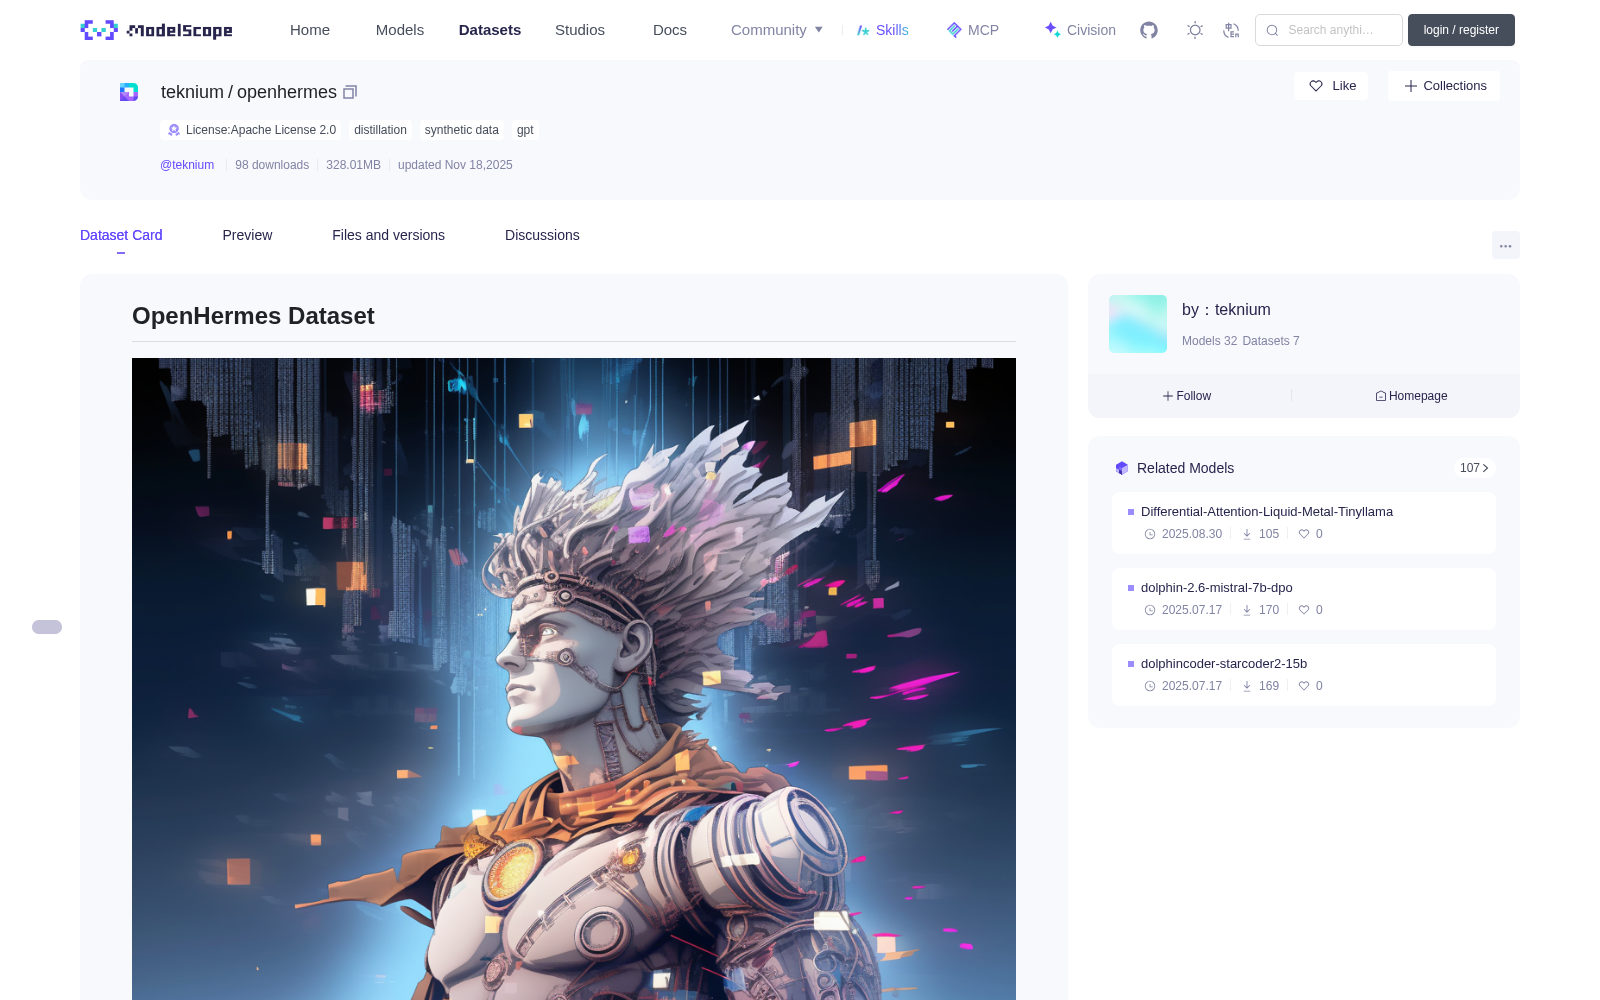Switch to the Preview tab
The image size is (1600, 1000).
247,235
